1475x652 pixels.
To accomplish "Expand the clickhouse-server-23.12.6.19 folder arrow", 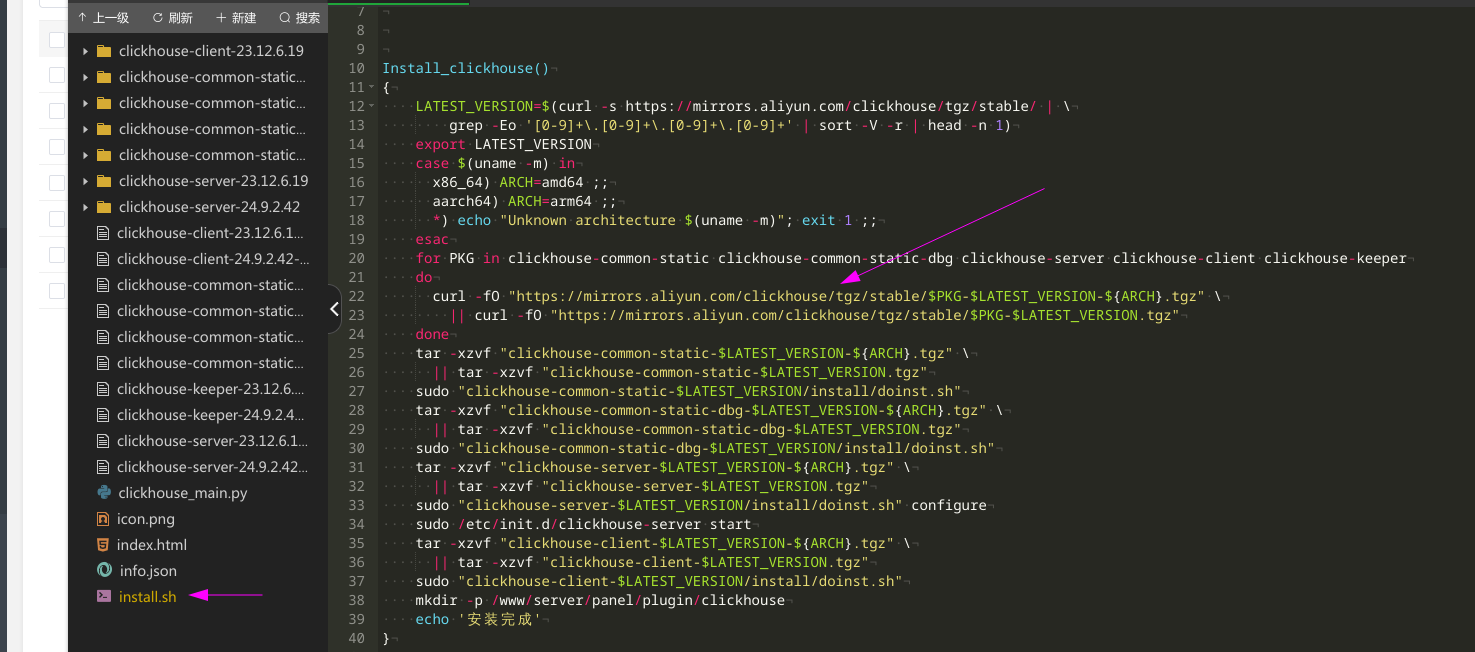I will pyautogui.click(x=86, y=181).
